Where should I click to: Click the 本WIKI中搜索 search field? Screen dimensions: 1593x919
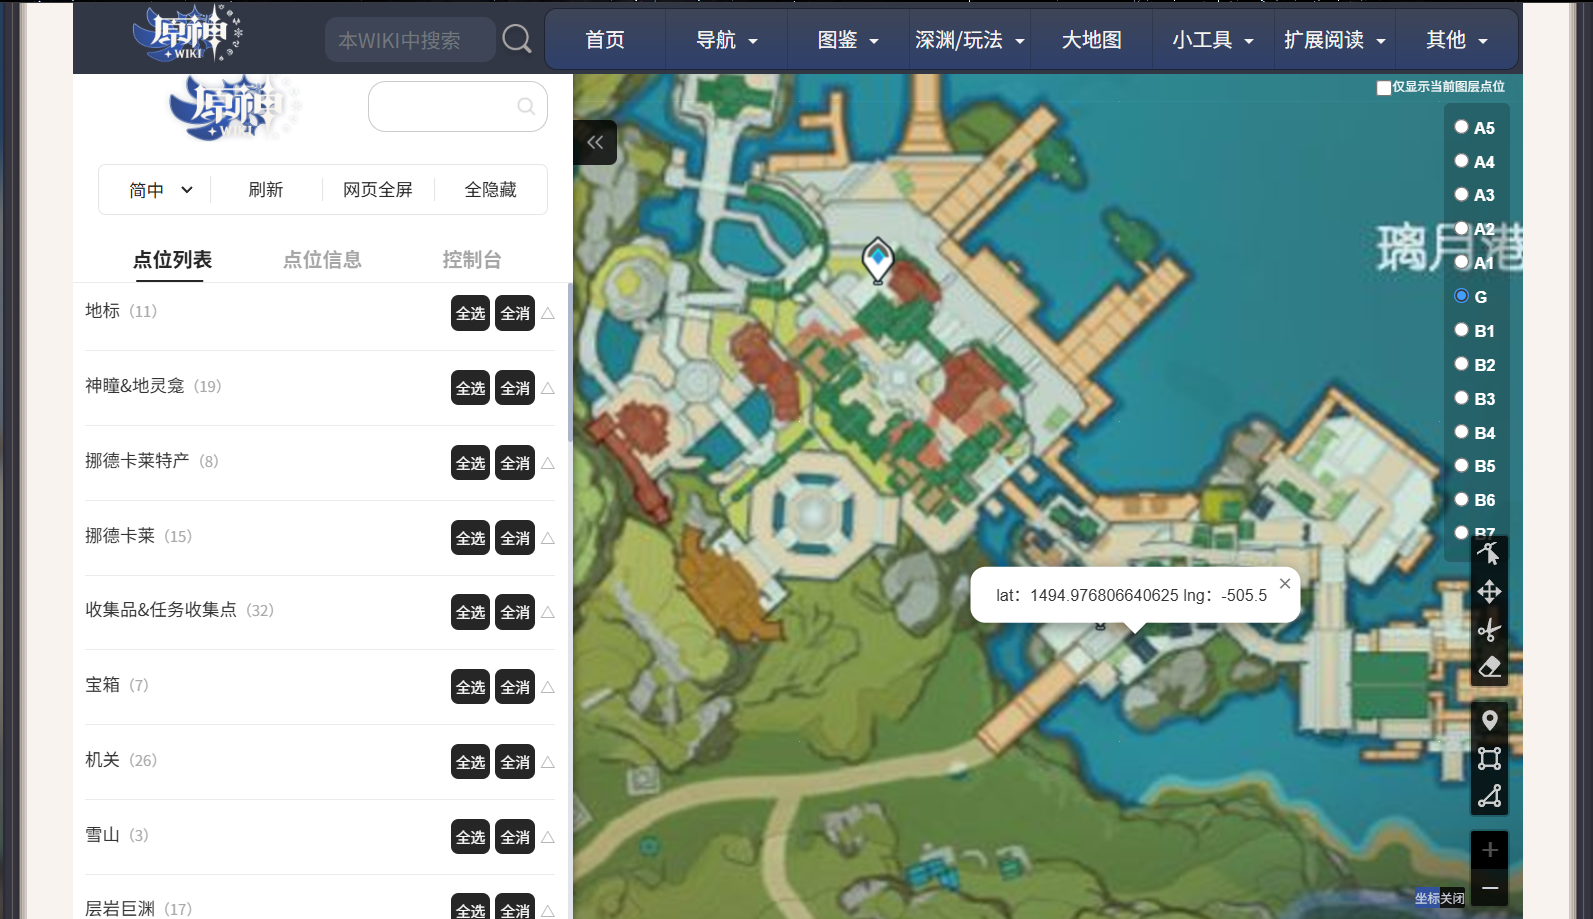tap(410, 40)
